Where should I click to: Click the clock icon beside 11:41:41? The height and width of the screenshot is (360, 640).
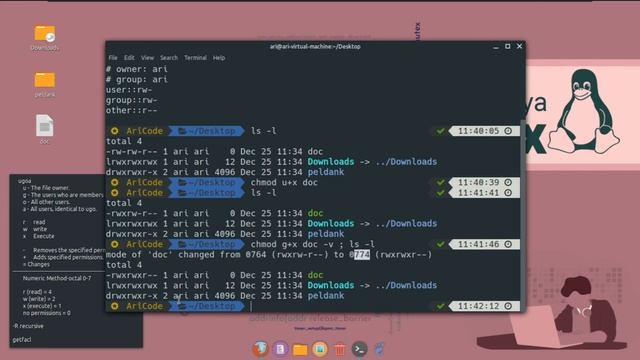click(x=508, y=193)
